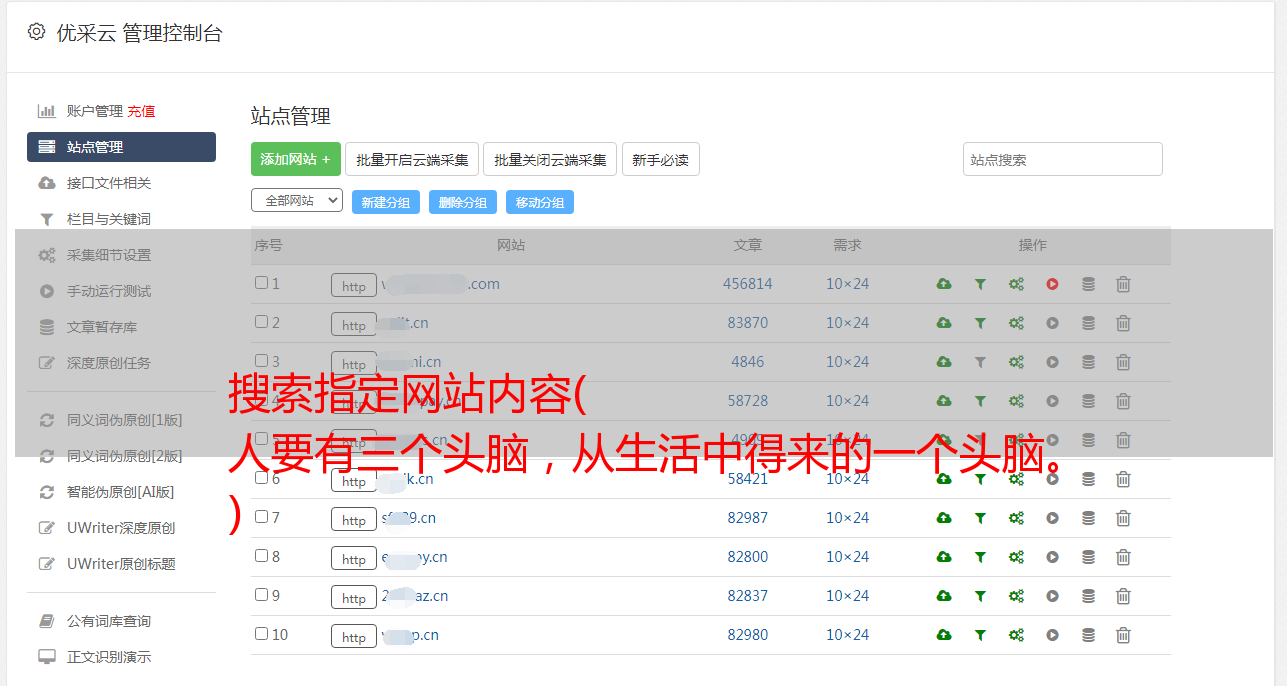Click the database icon in row 3 (4846)
Screen dimensions: 1287x686
(1088, 362)
